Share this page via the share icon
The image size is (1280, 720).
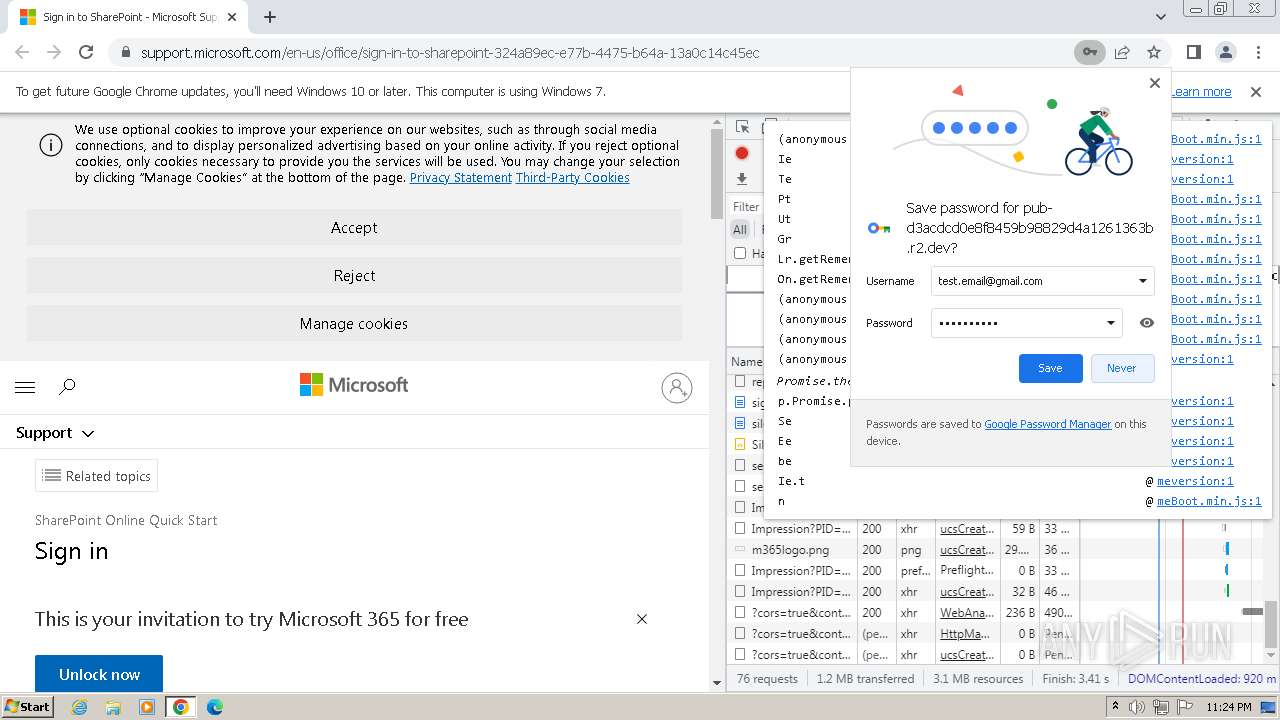(x=1122, y=52)
